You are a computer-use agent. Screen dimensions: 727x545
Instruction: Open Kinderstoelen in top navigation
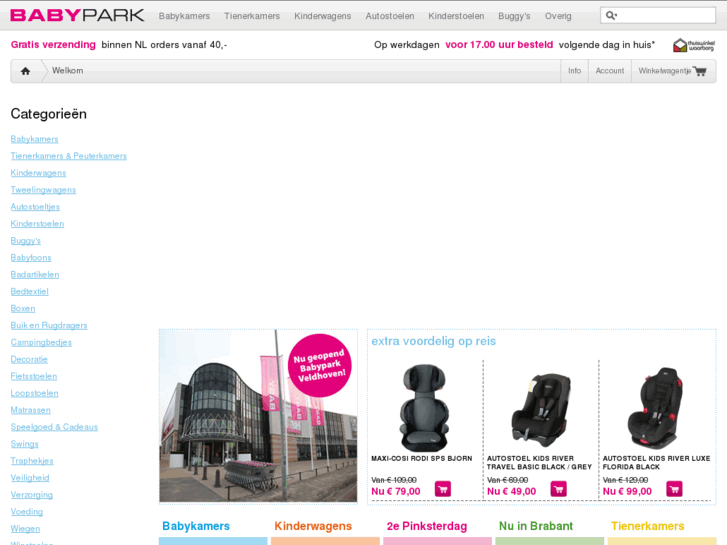[x=456, y=16]
